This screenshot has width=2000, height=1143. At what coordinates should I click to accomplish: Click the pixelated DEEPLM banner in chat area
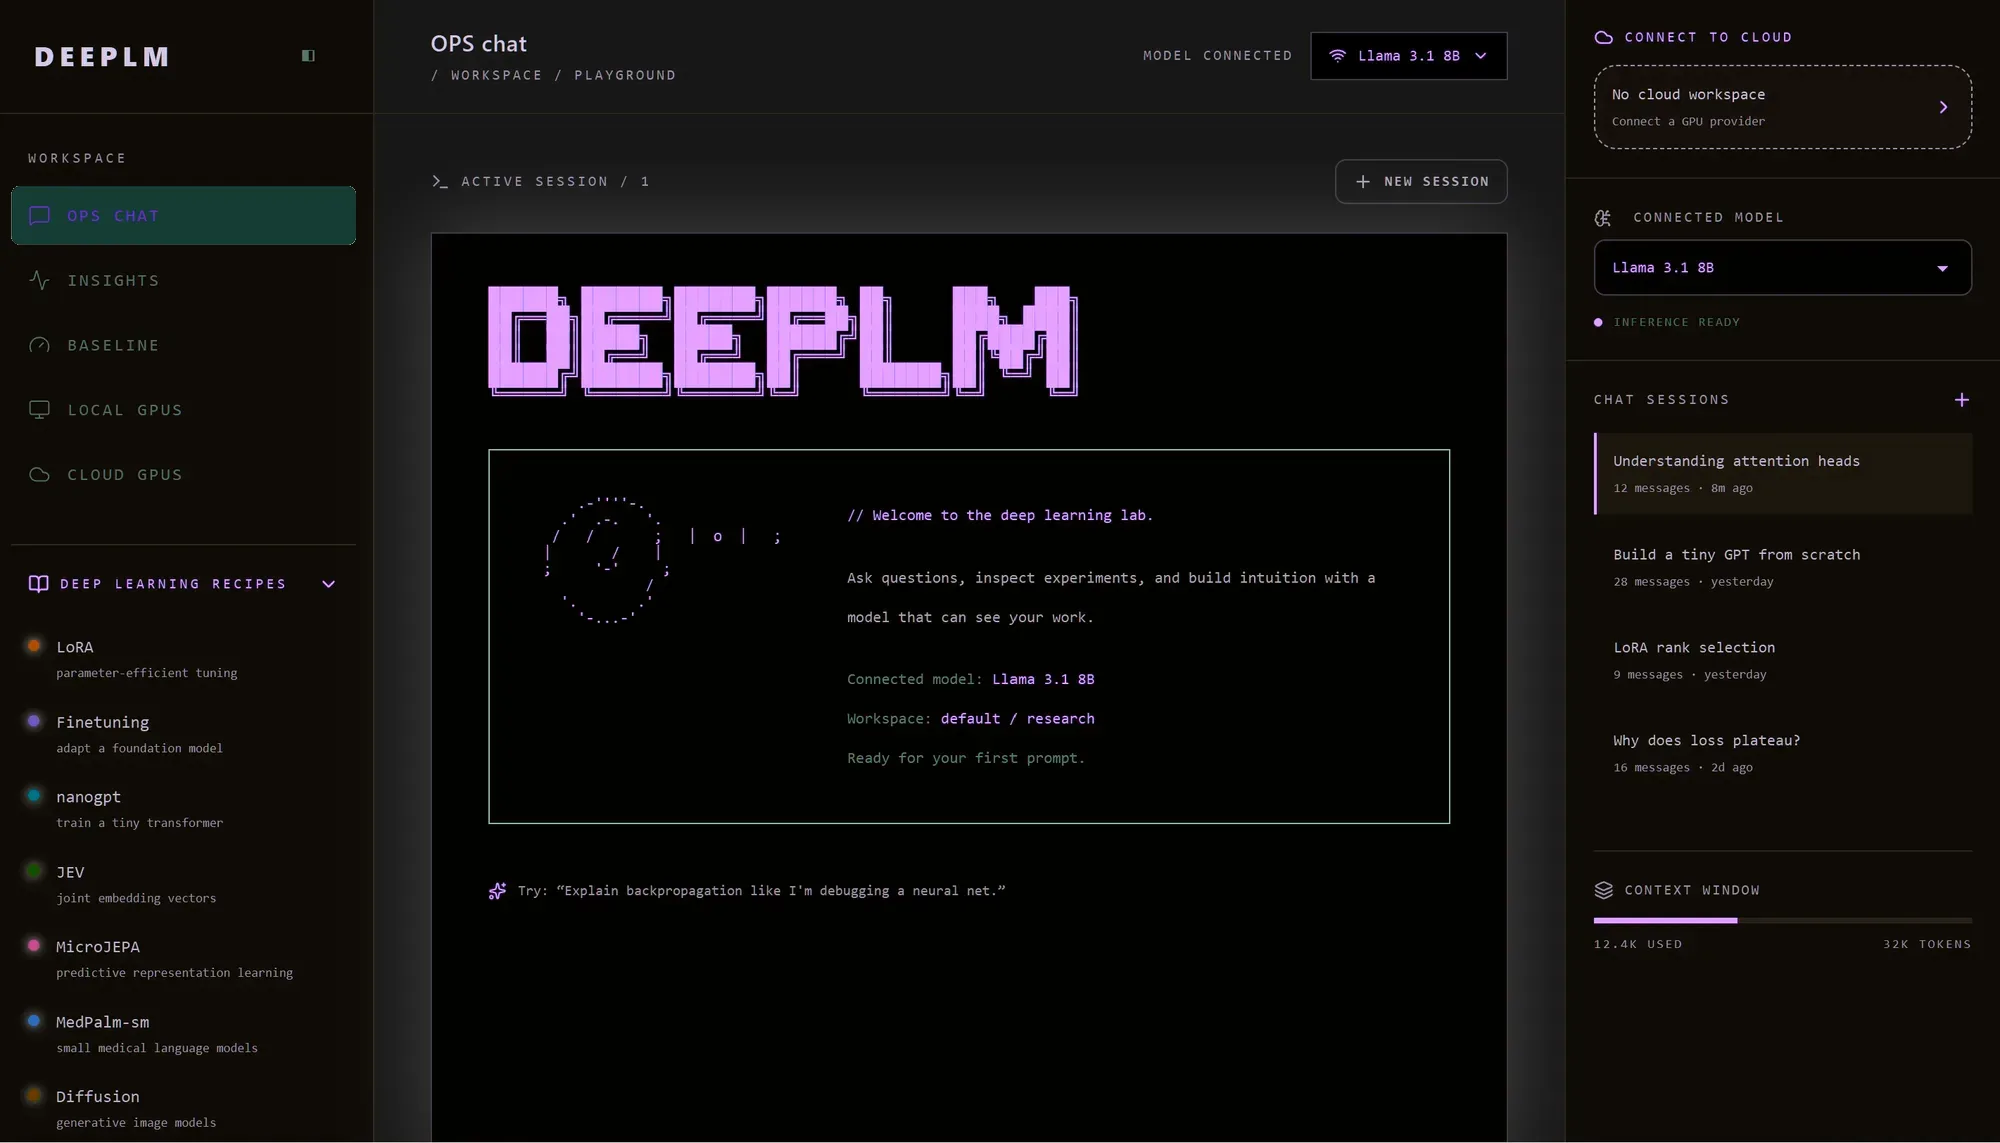pyautogui.click(x=783, y=341)
